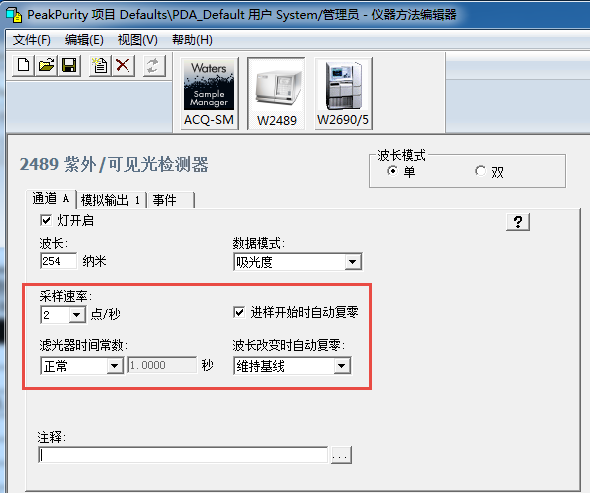590x493 pixels.
Task: Toggle the 灯开启 checkbox
Action: coord(46,220)
